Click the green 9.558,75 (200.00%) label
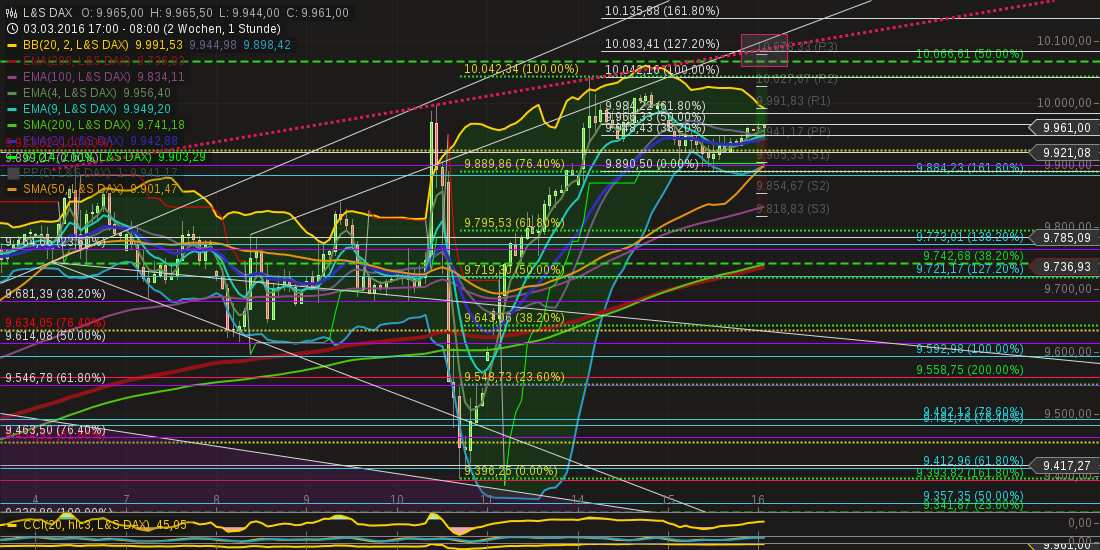Screen dimensions: 1100x550 tap(970, 369)
